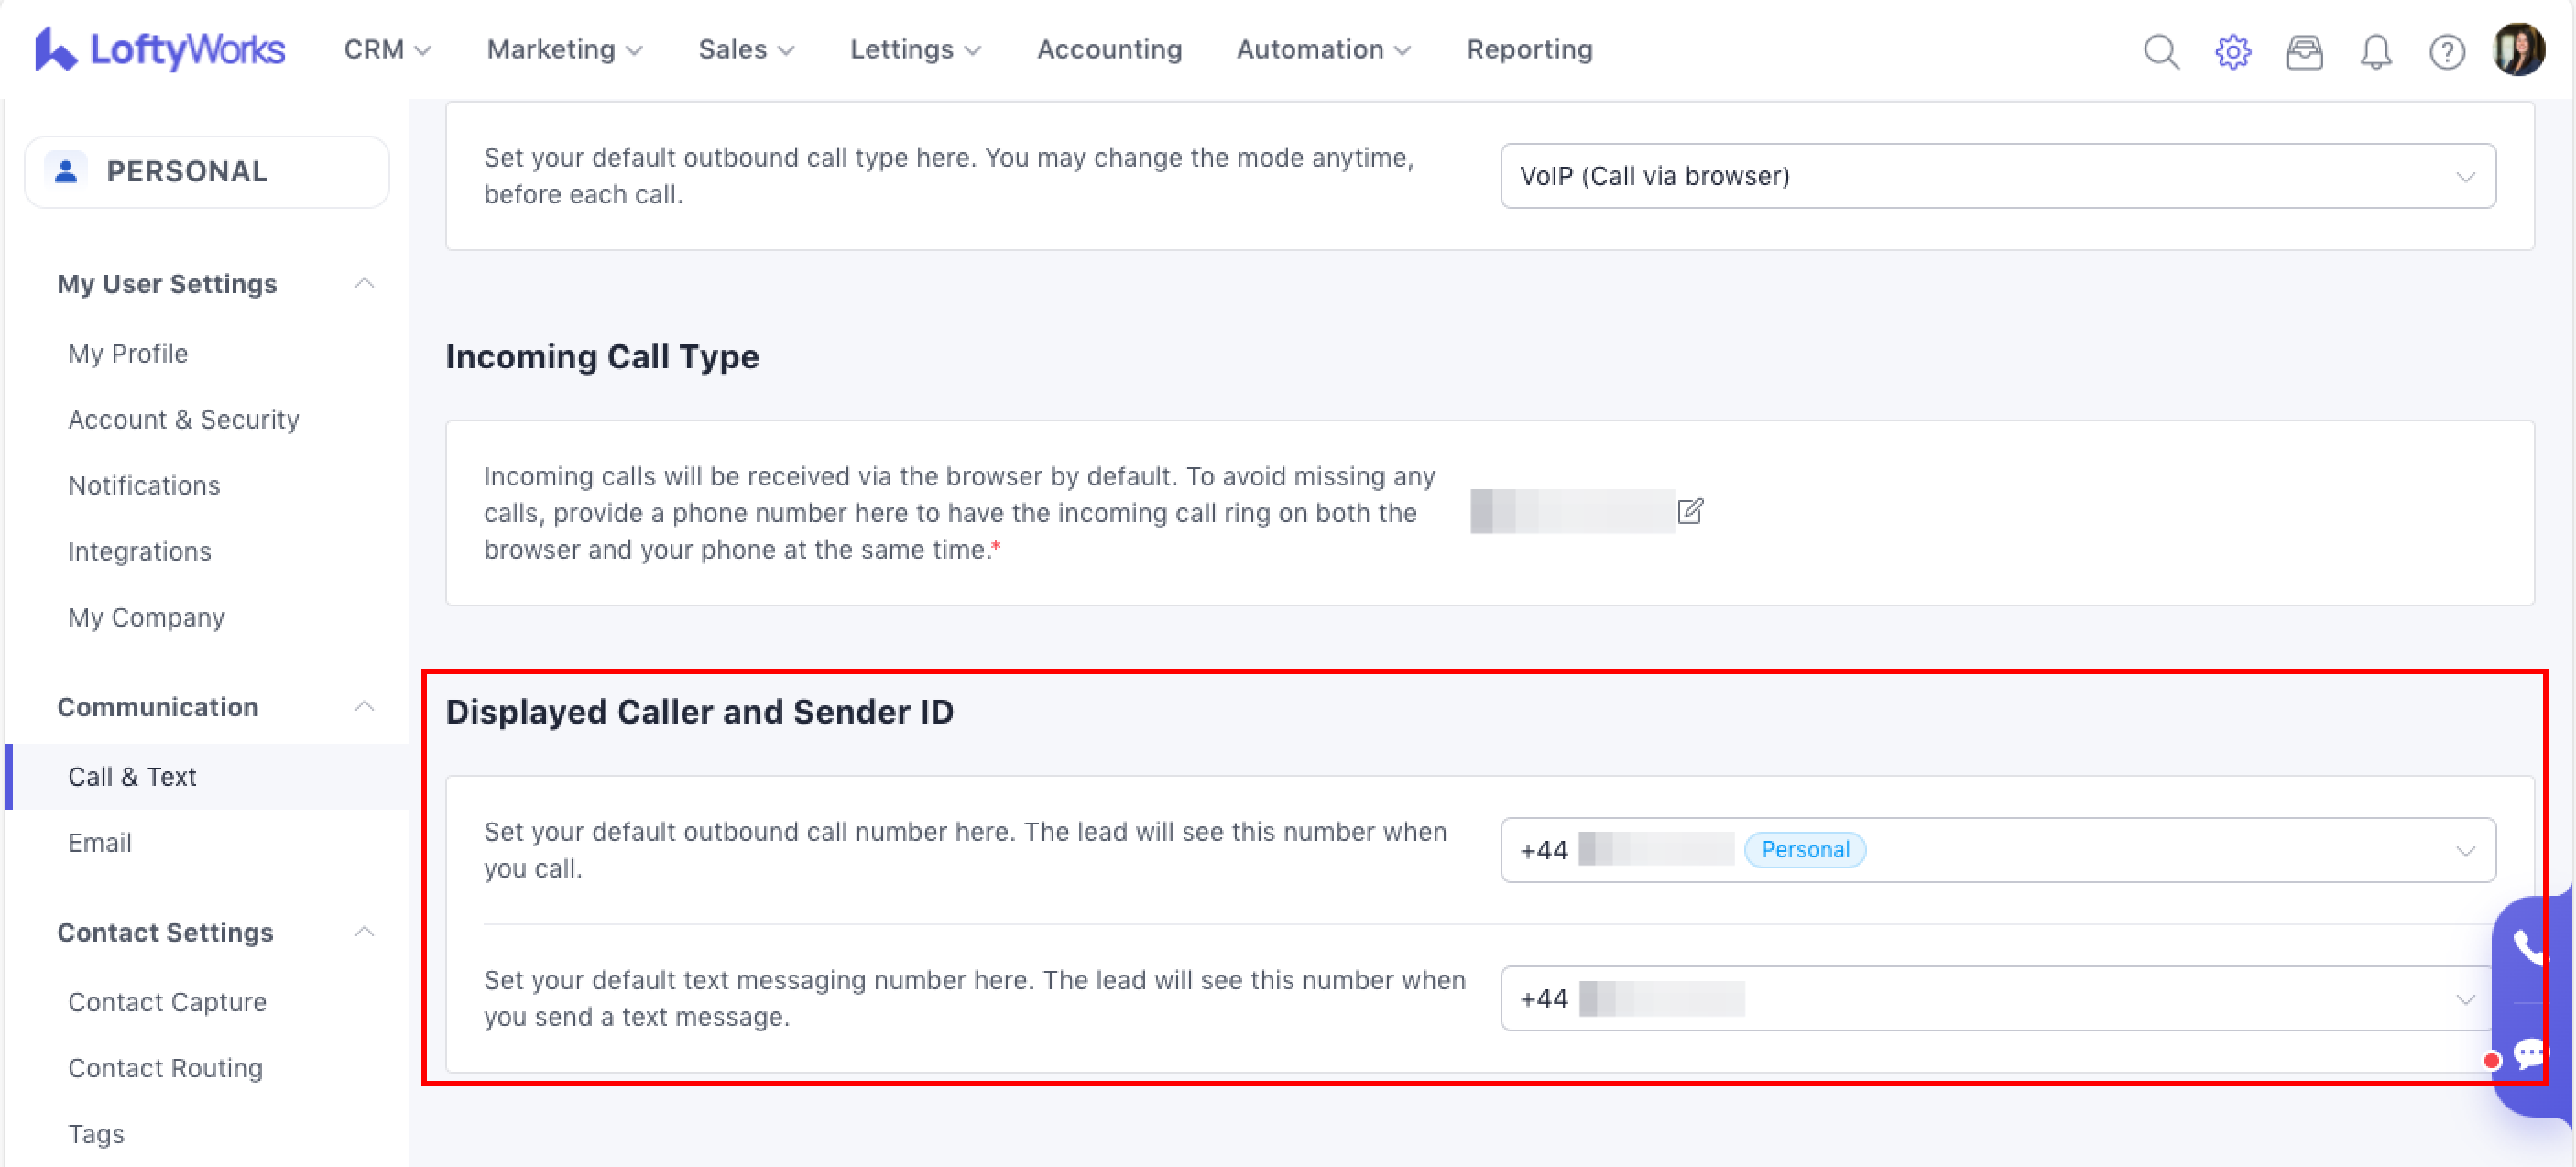Image resolution: width=2576 pixels, height=1167 pixels.
Task: Open the user profile avatar
Action: 2518,49
